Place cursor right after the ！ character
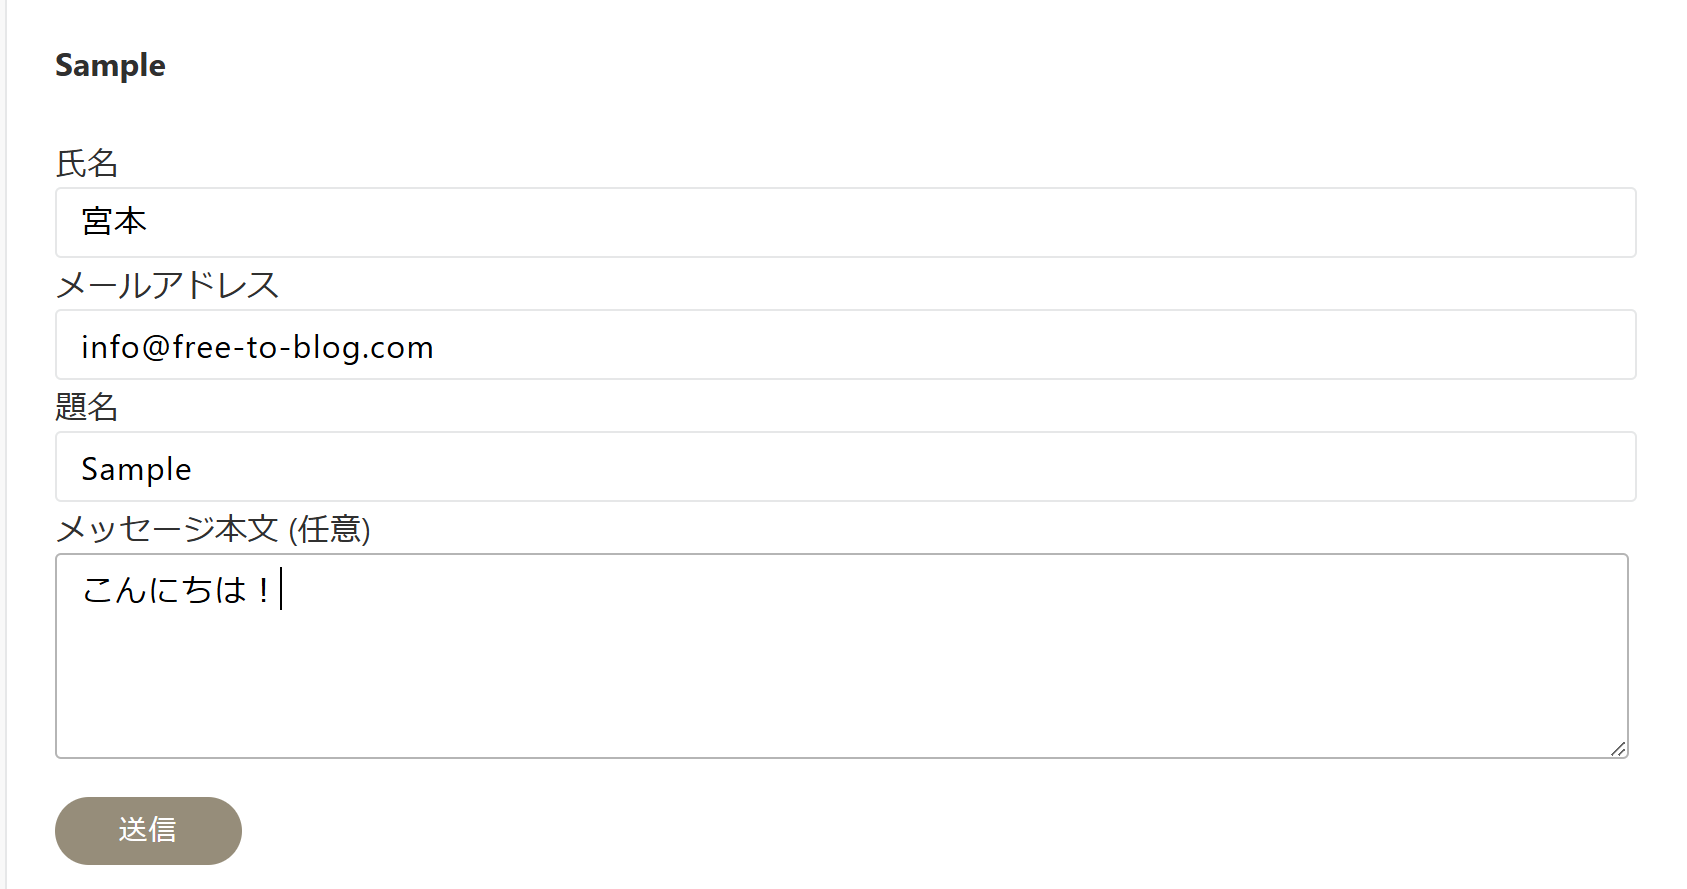Screen dimensions: 1687x889 click(x=280, y=590)
